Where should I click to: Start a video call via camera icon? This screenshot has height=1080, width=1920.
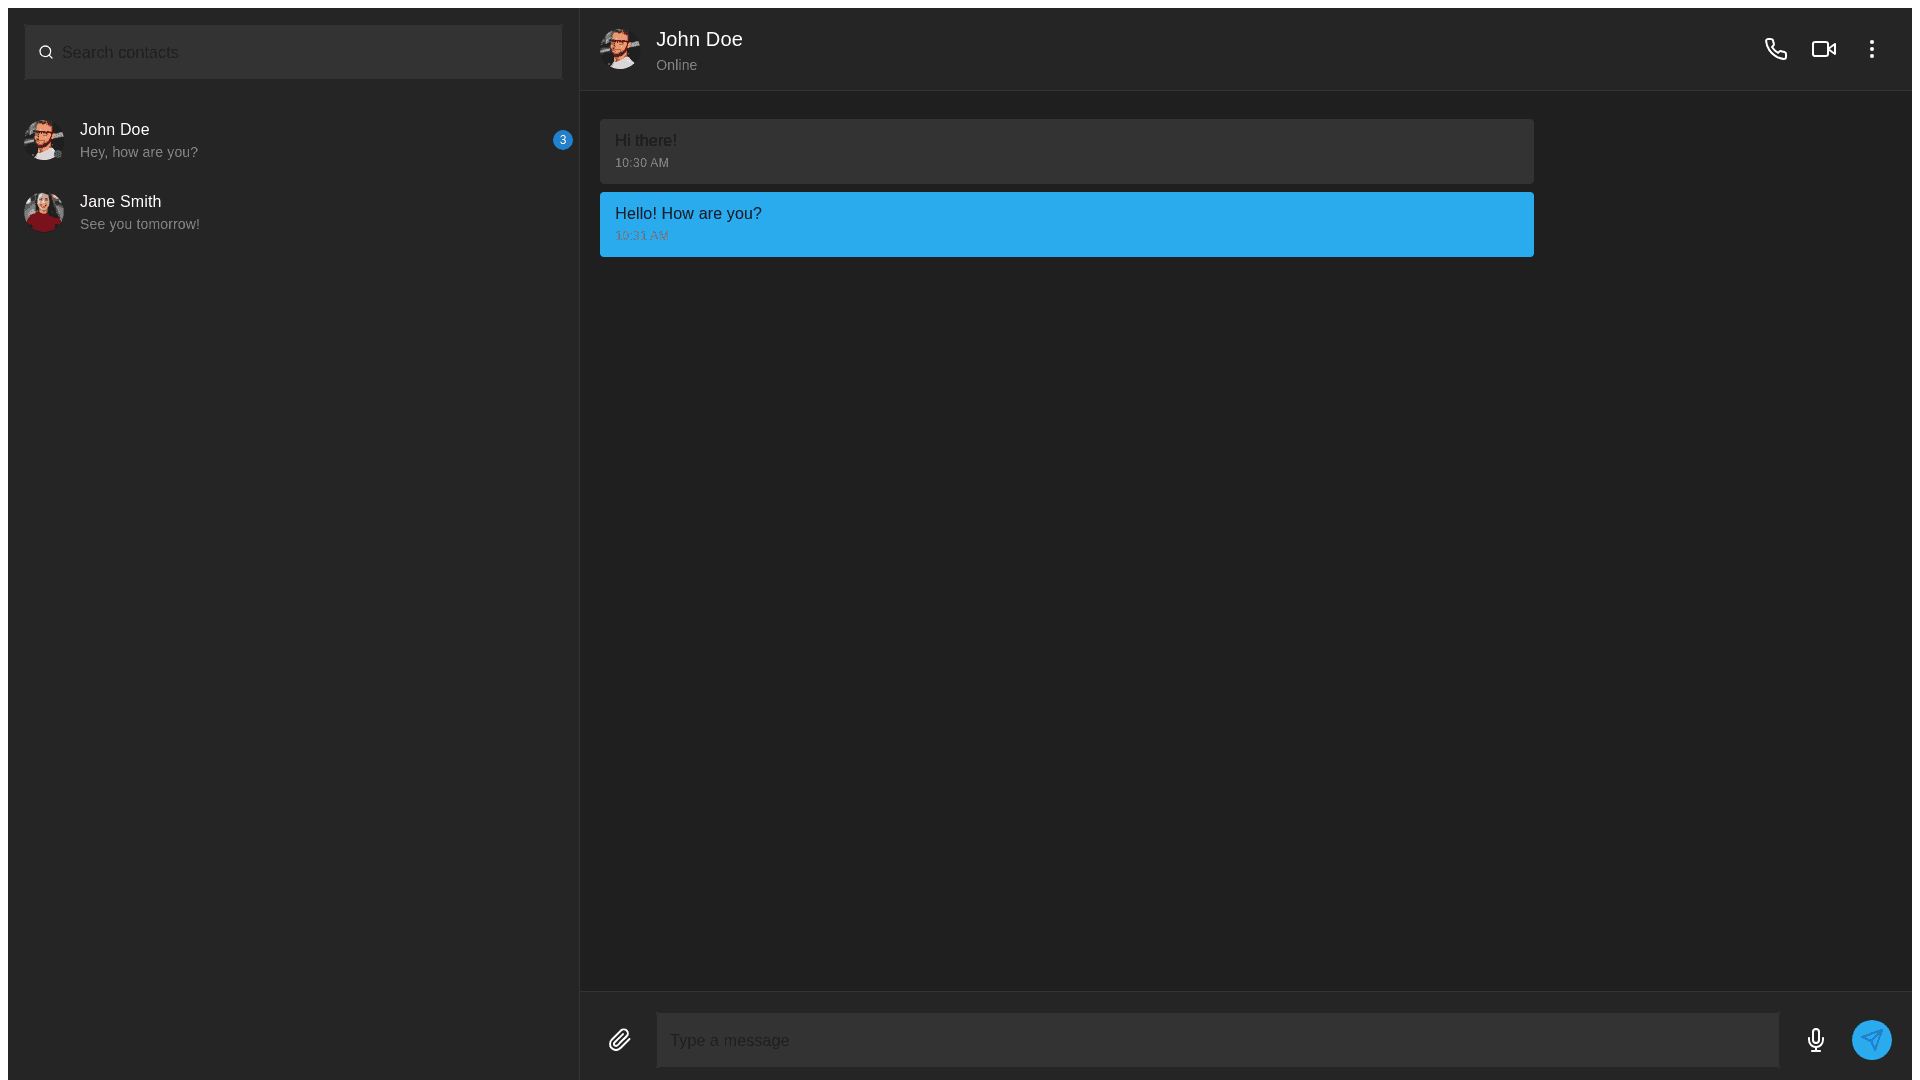1823,49
